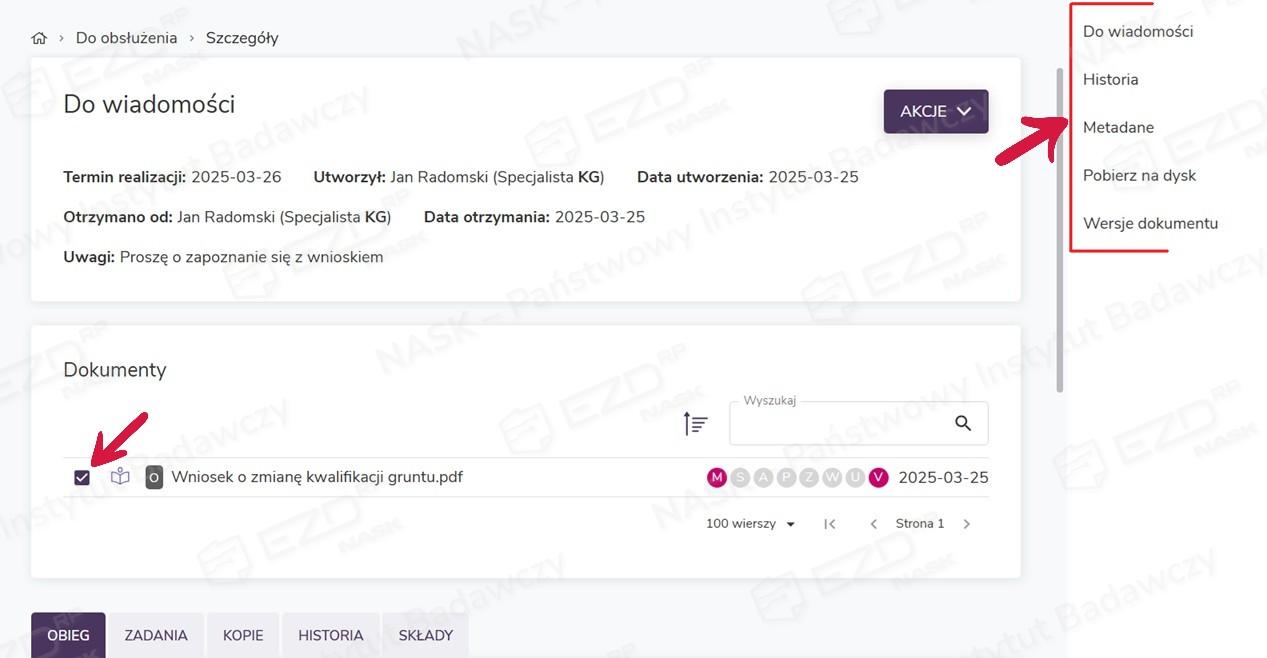Choose Pobierz na dysk menu option

pos(1139,175)
